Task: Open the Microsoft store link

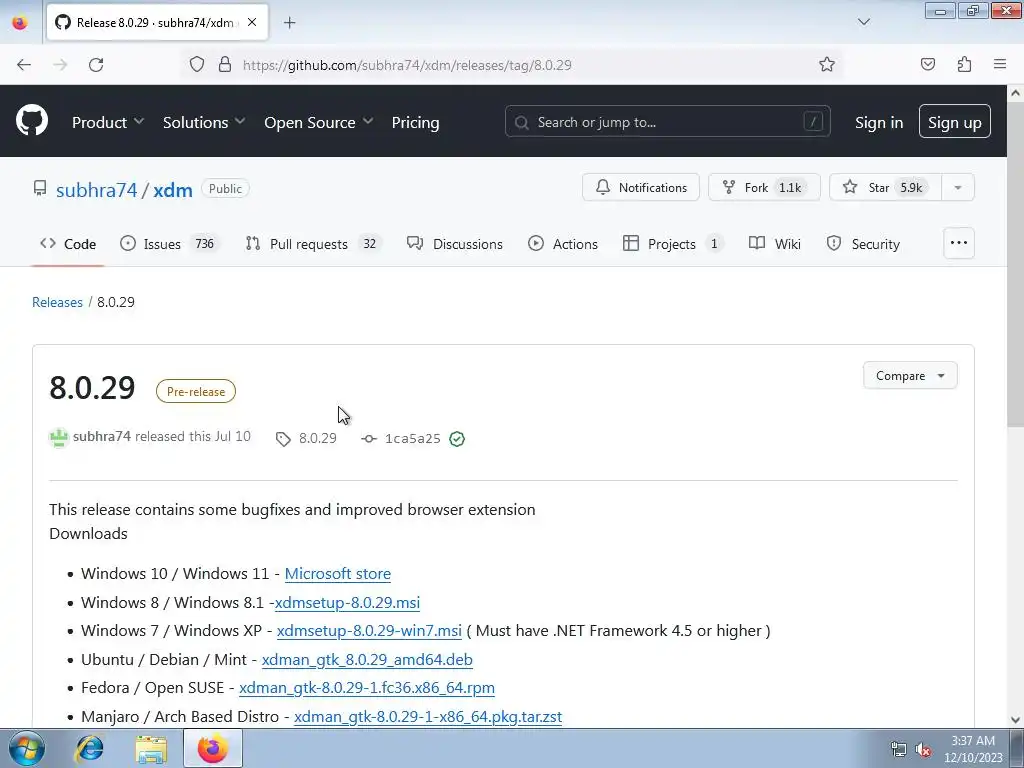Action: 338,573
